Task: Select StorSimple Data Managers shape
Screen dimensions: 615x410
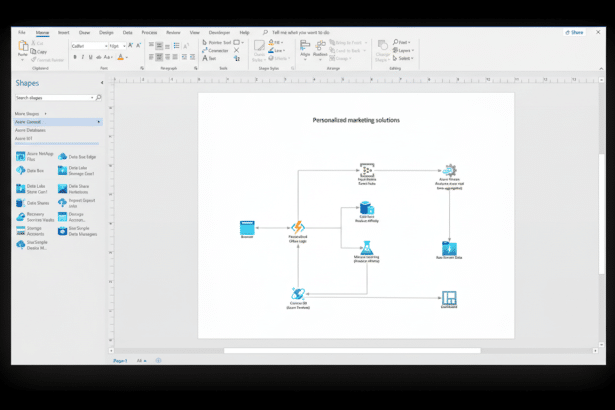Action: coord(77,231)
